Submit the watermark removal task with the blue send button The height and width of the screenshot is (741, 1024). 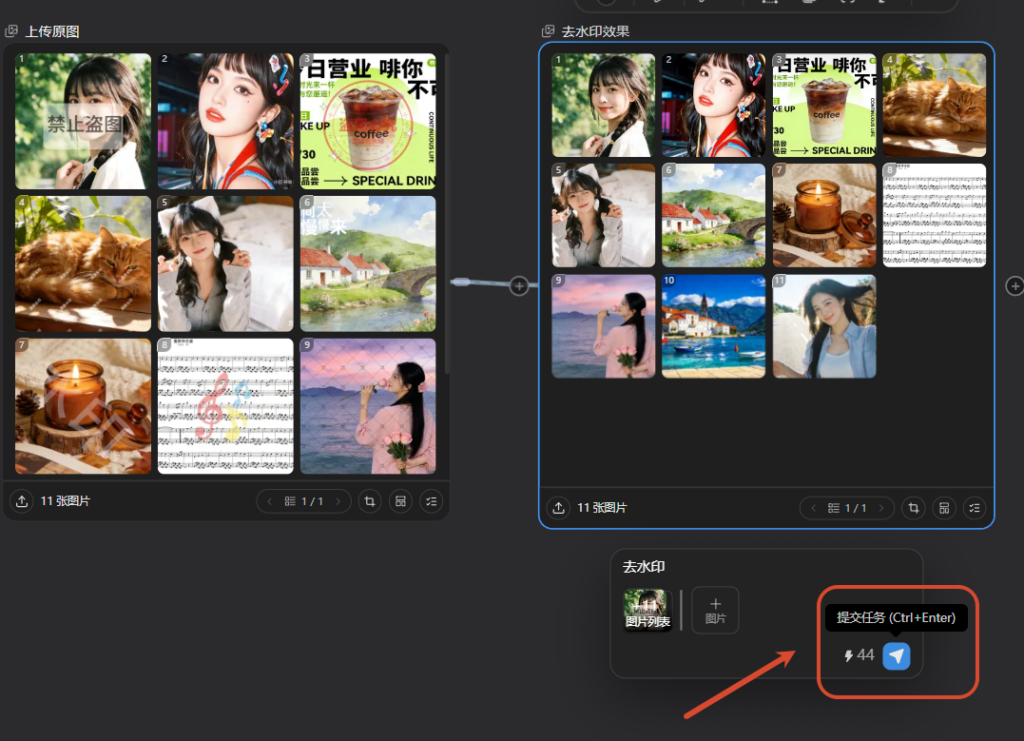[x=896, y=656]
